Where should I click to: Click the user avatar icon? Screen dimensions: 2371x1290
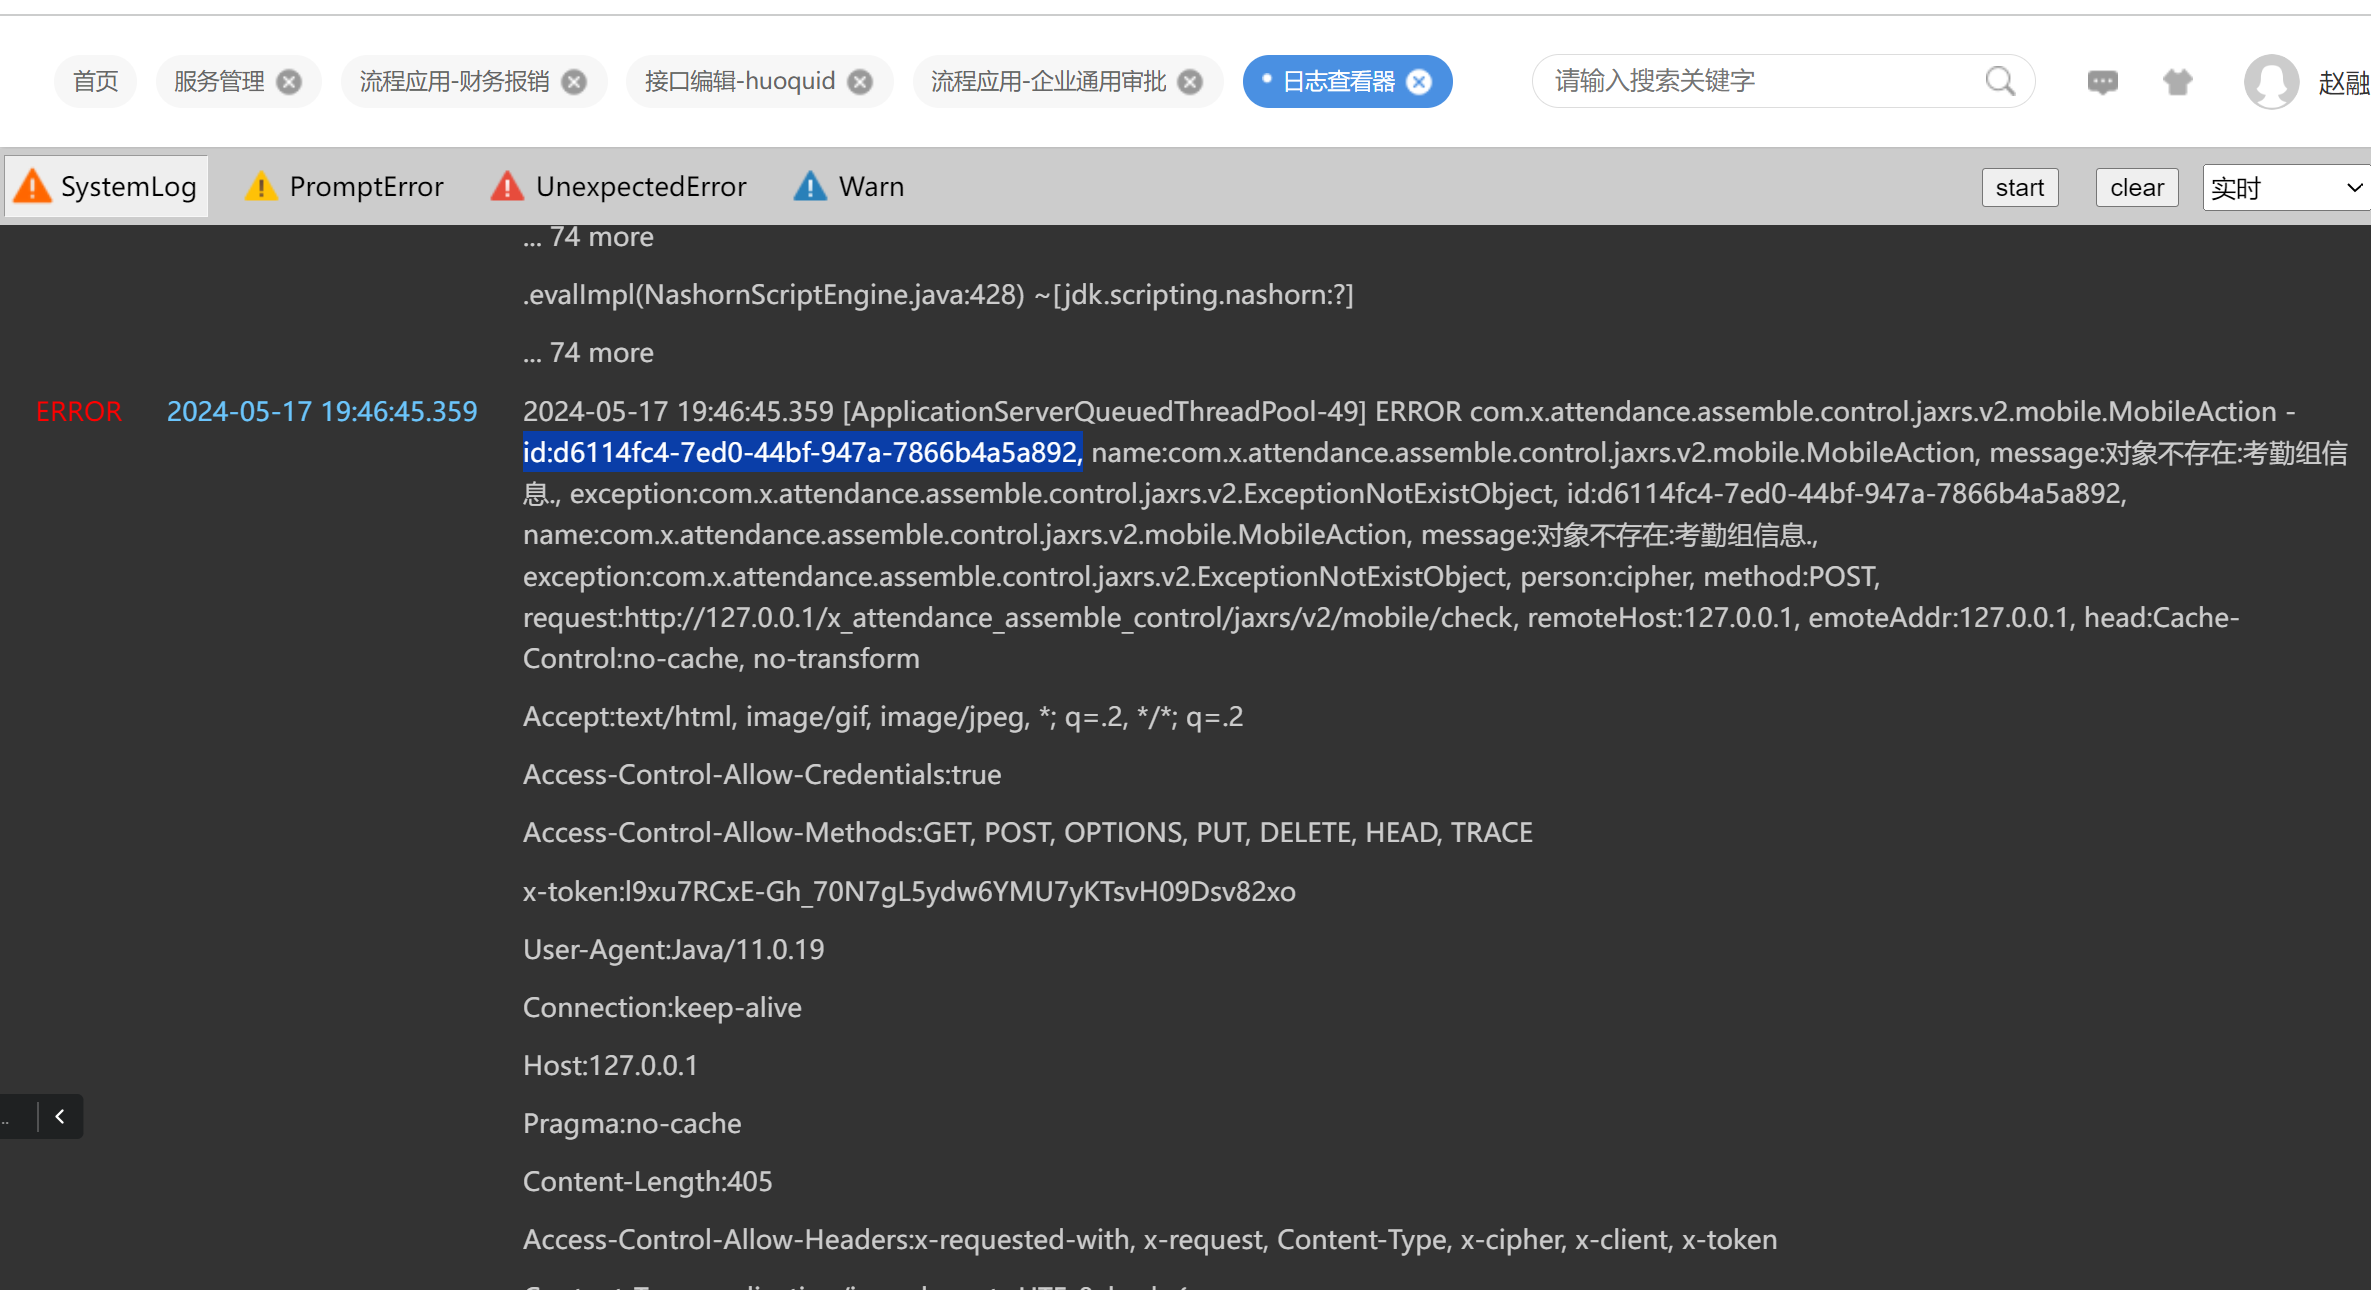[2271, 82]
